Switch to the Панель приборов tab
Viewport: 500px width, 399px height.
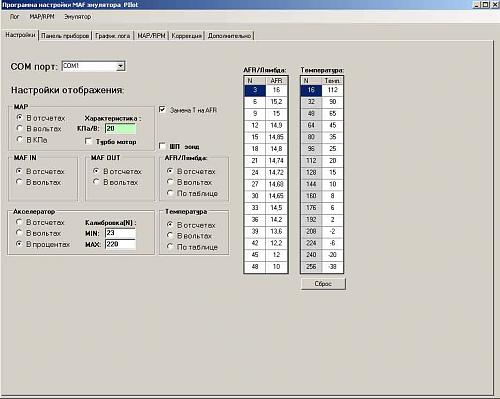pyautogui.click(x=65, y=36)
